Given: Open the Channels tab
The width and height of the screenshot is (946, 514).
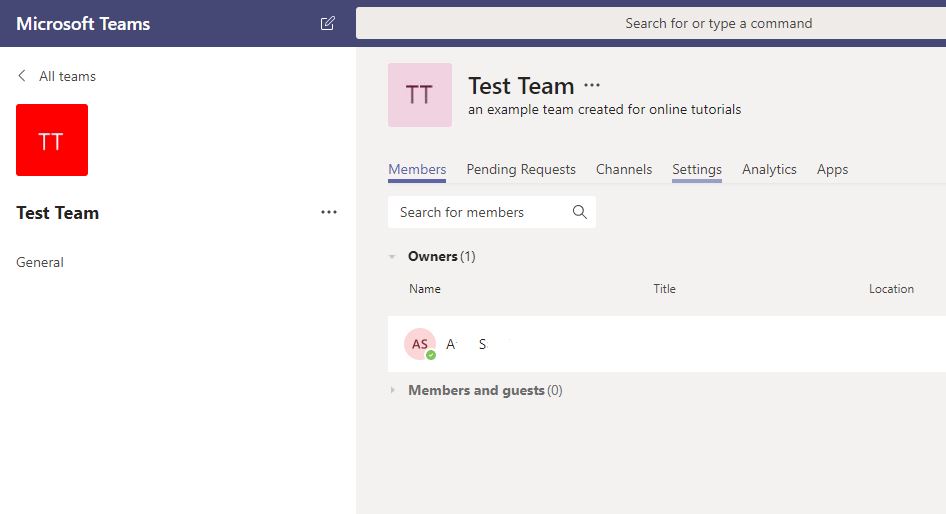Looking at the screenshot, I should point(624,170).
